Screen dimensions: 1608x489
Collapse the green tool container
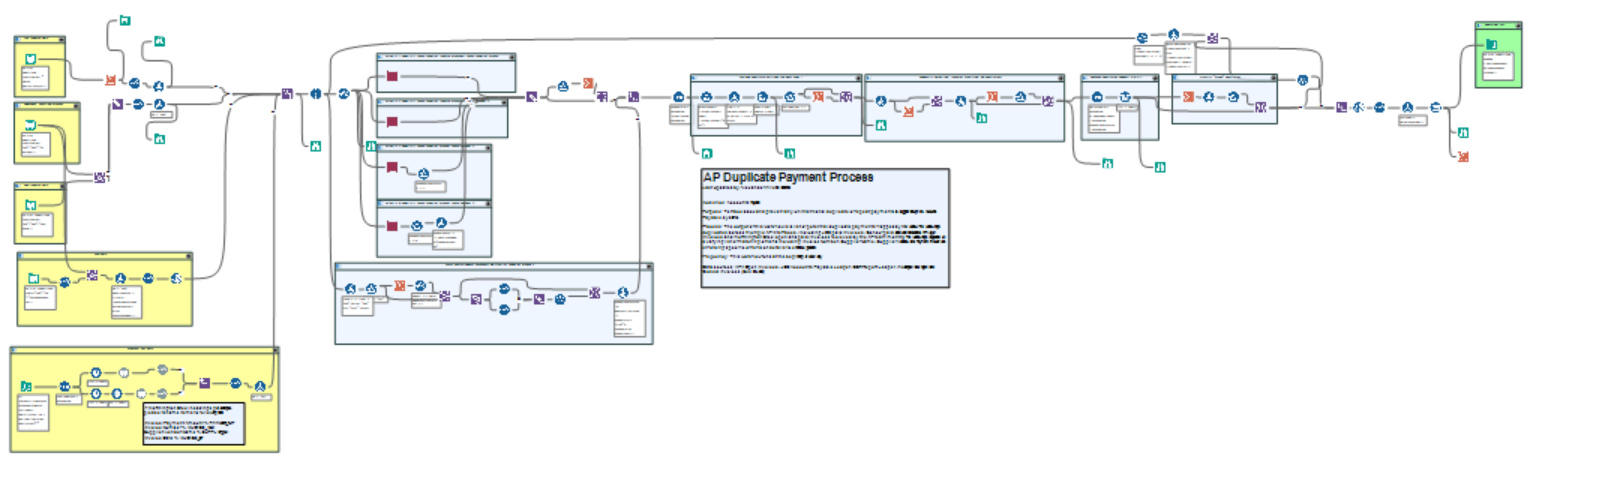click(x=1518, y=25)
